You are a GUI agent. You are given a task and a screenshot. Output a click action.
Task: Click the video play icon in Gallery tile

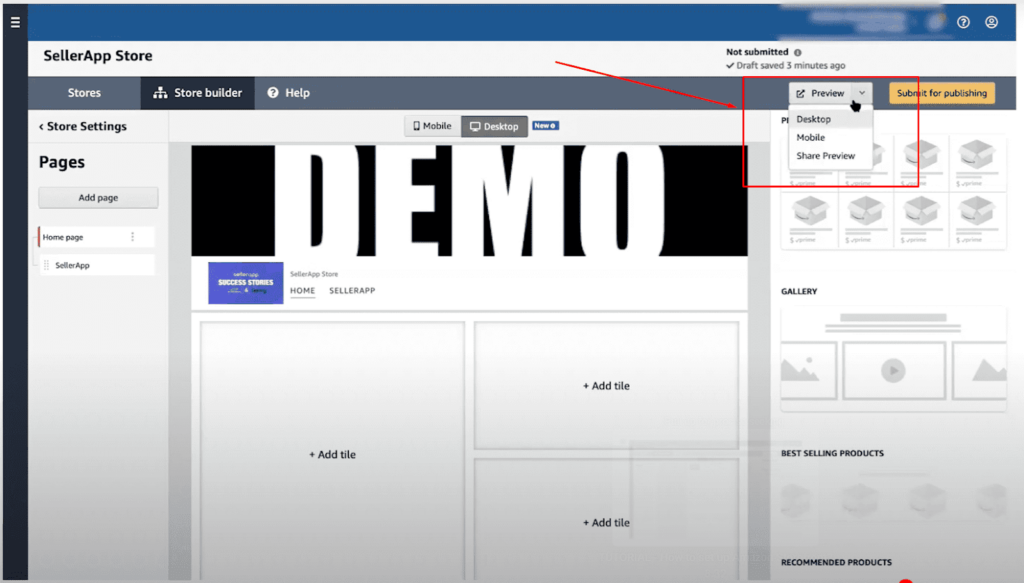coord(893,370)
